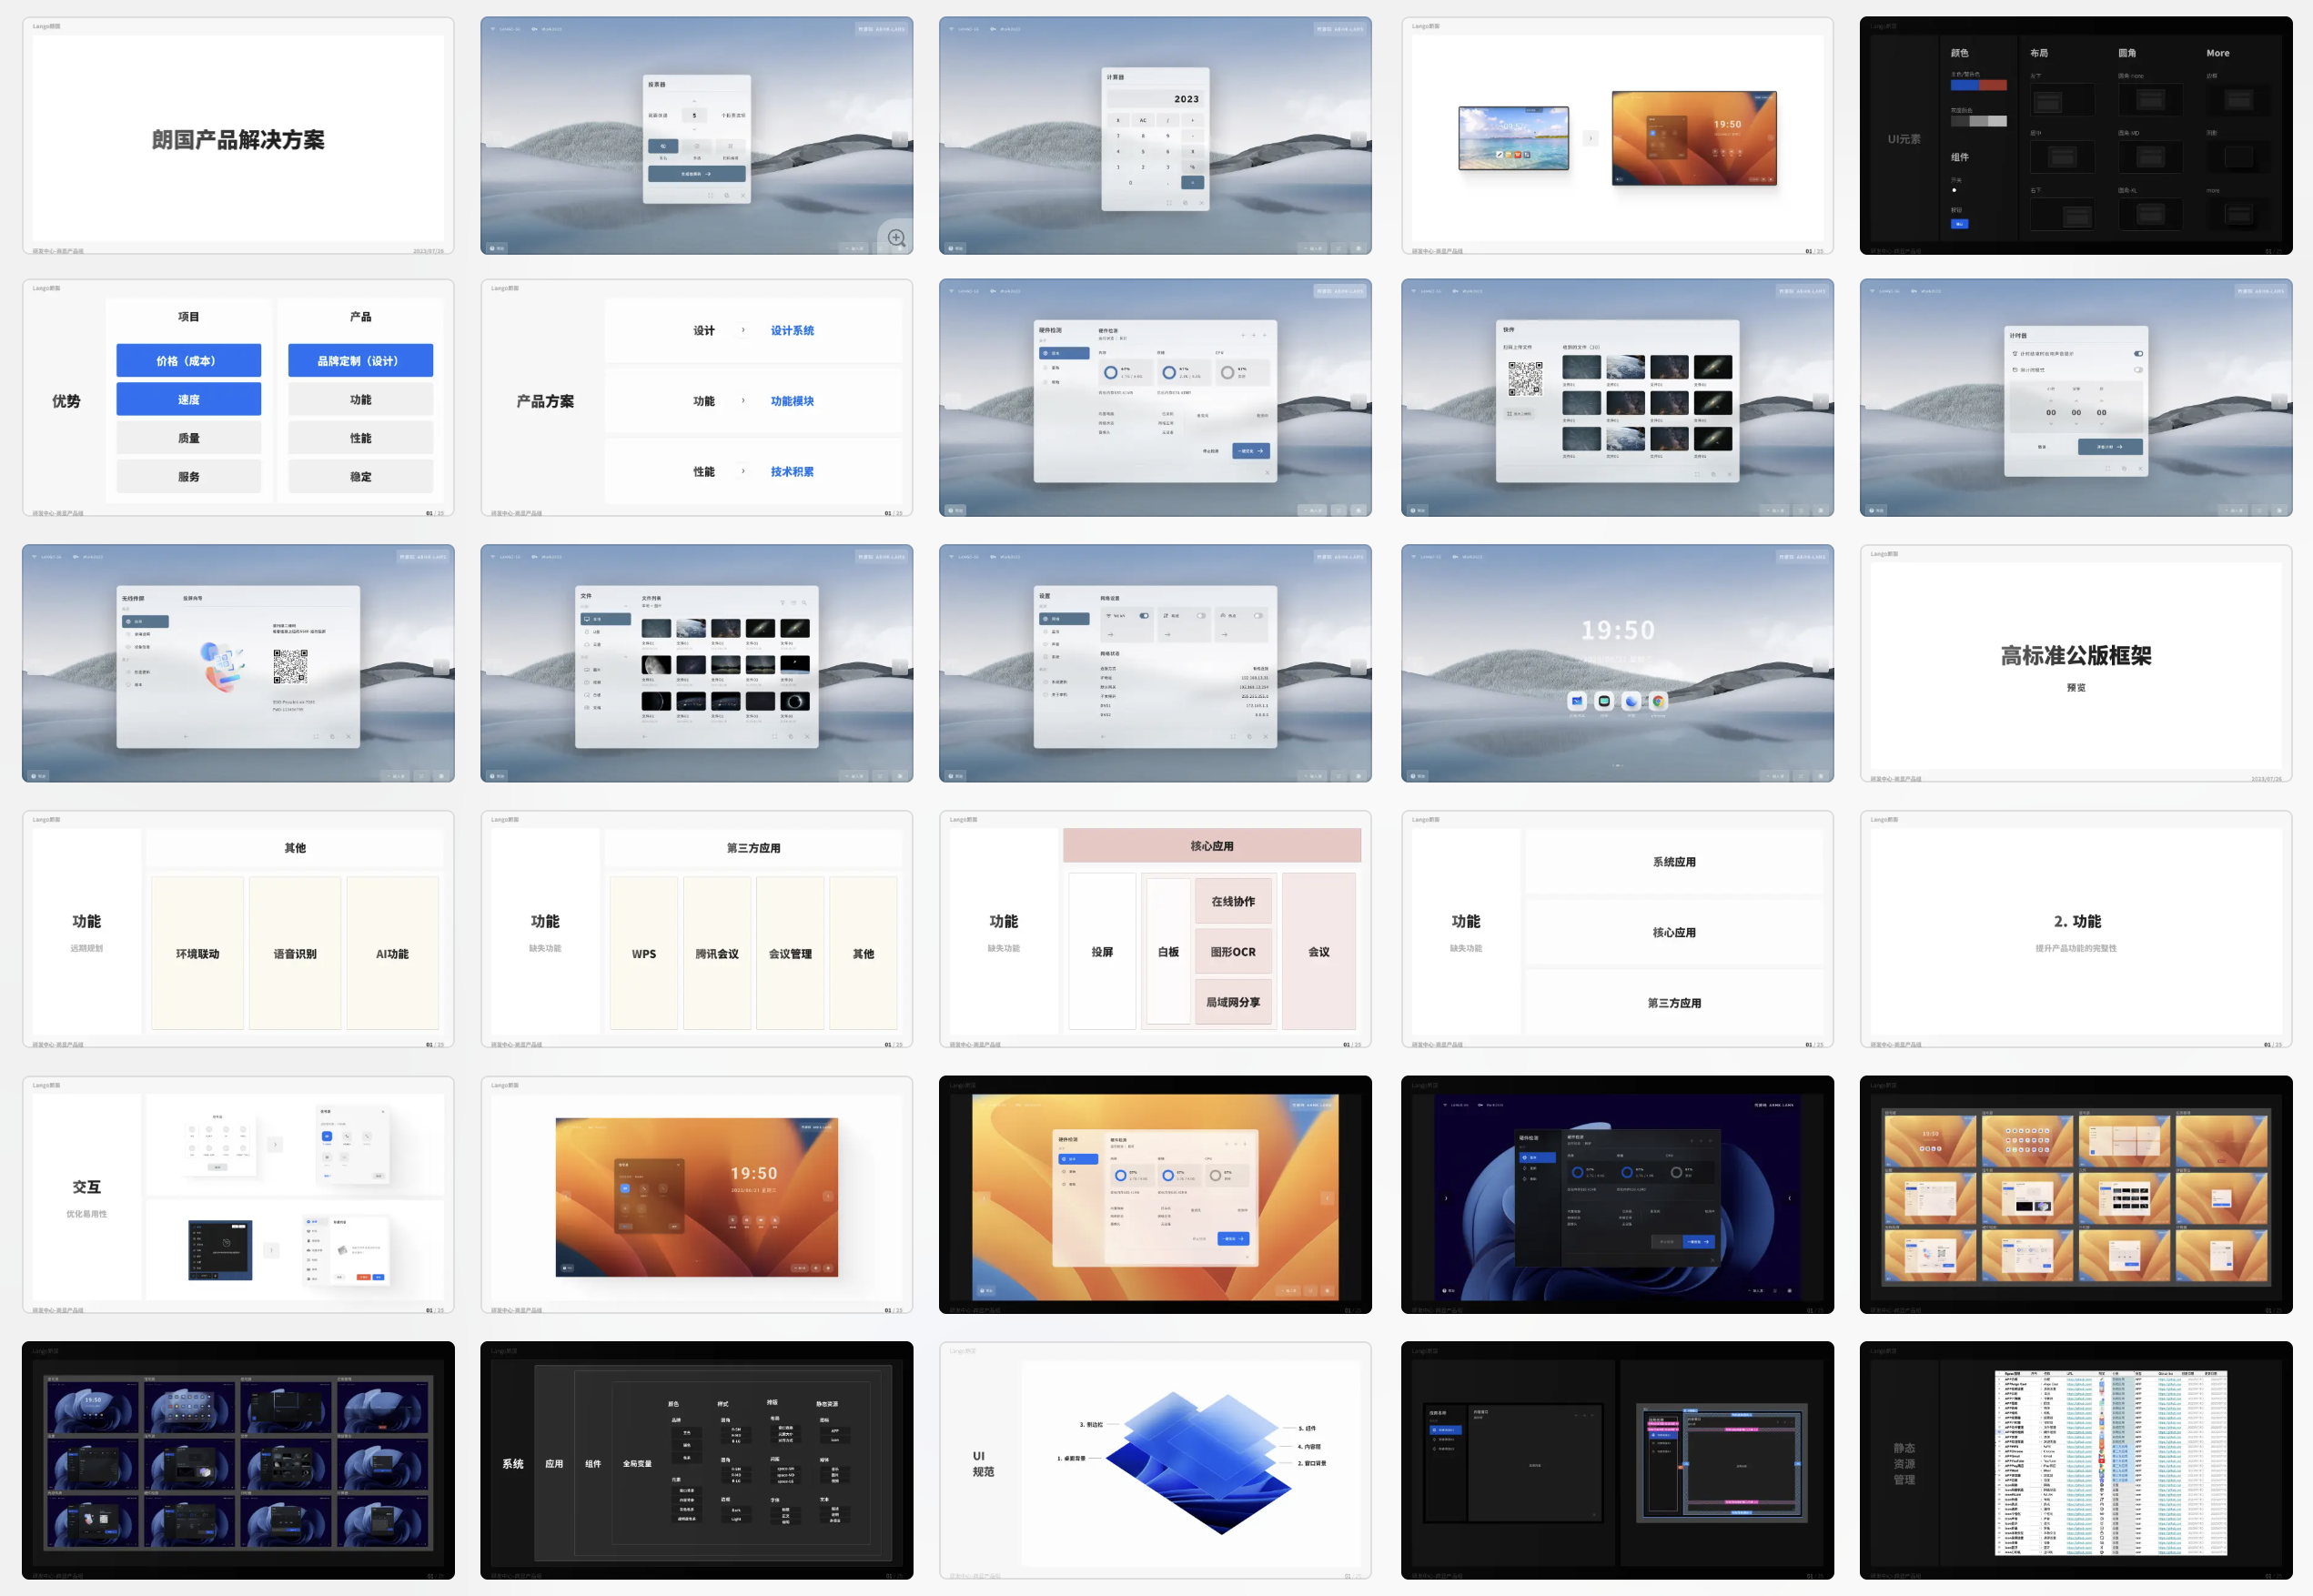Click the magnifier zoom-in icon on the voting slide
2313x1596 pixels.
[896, 238]
